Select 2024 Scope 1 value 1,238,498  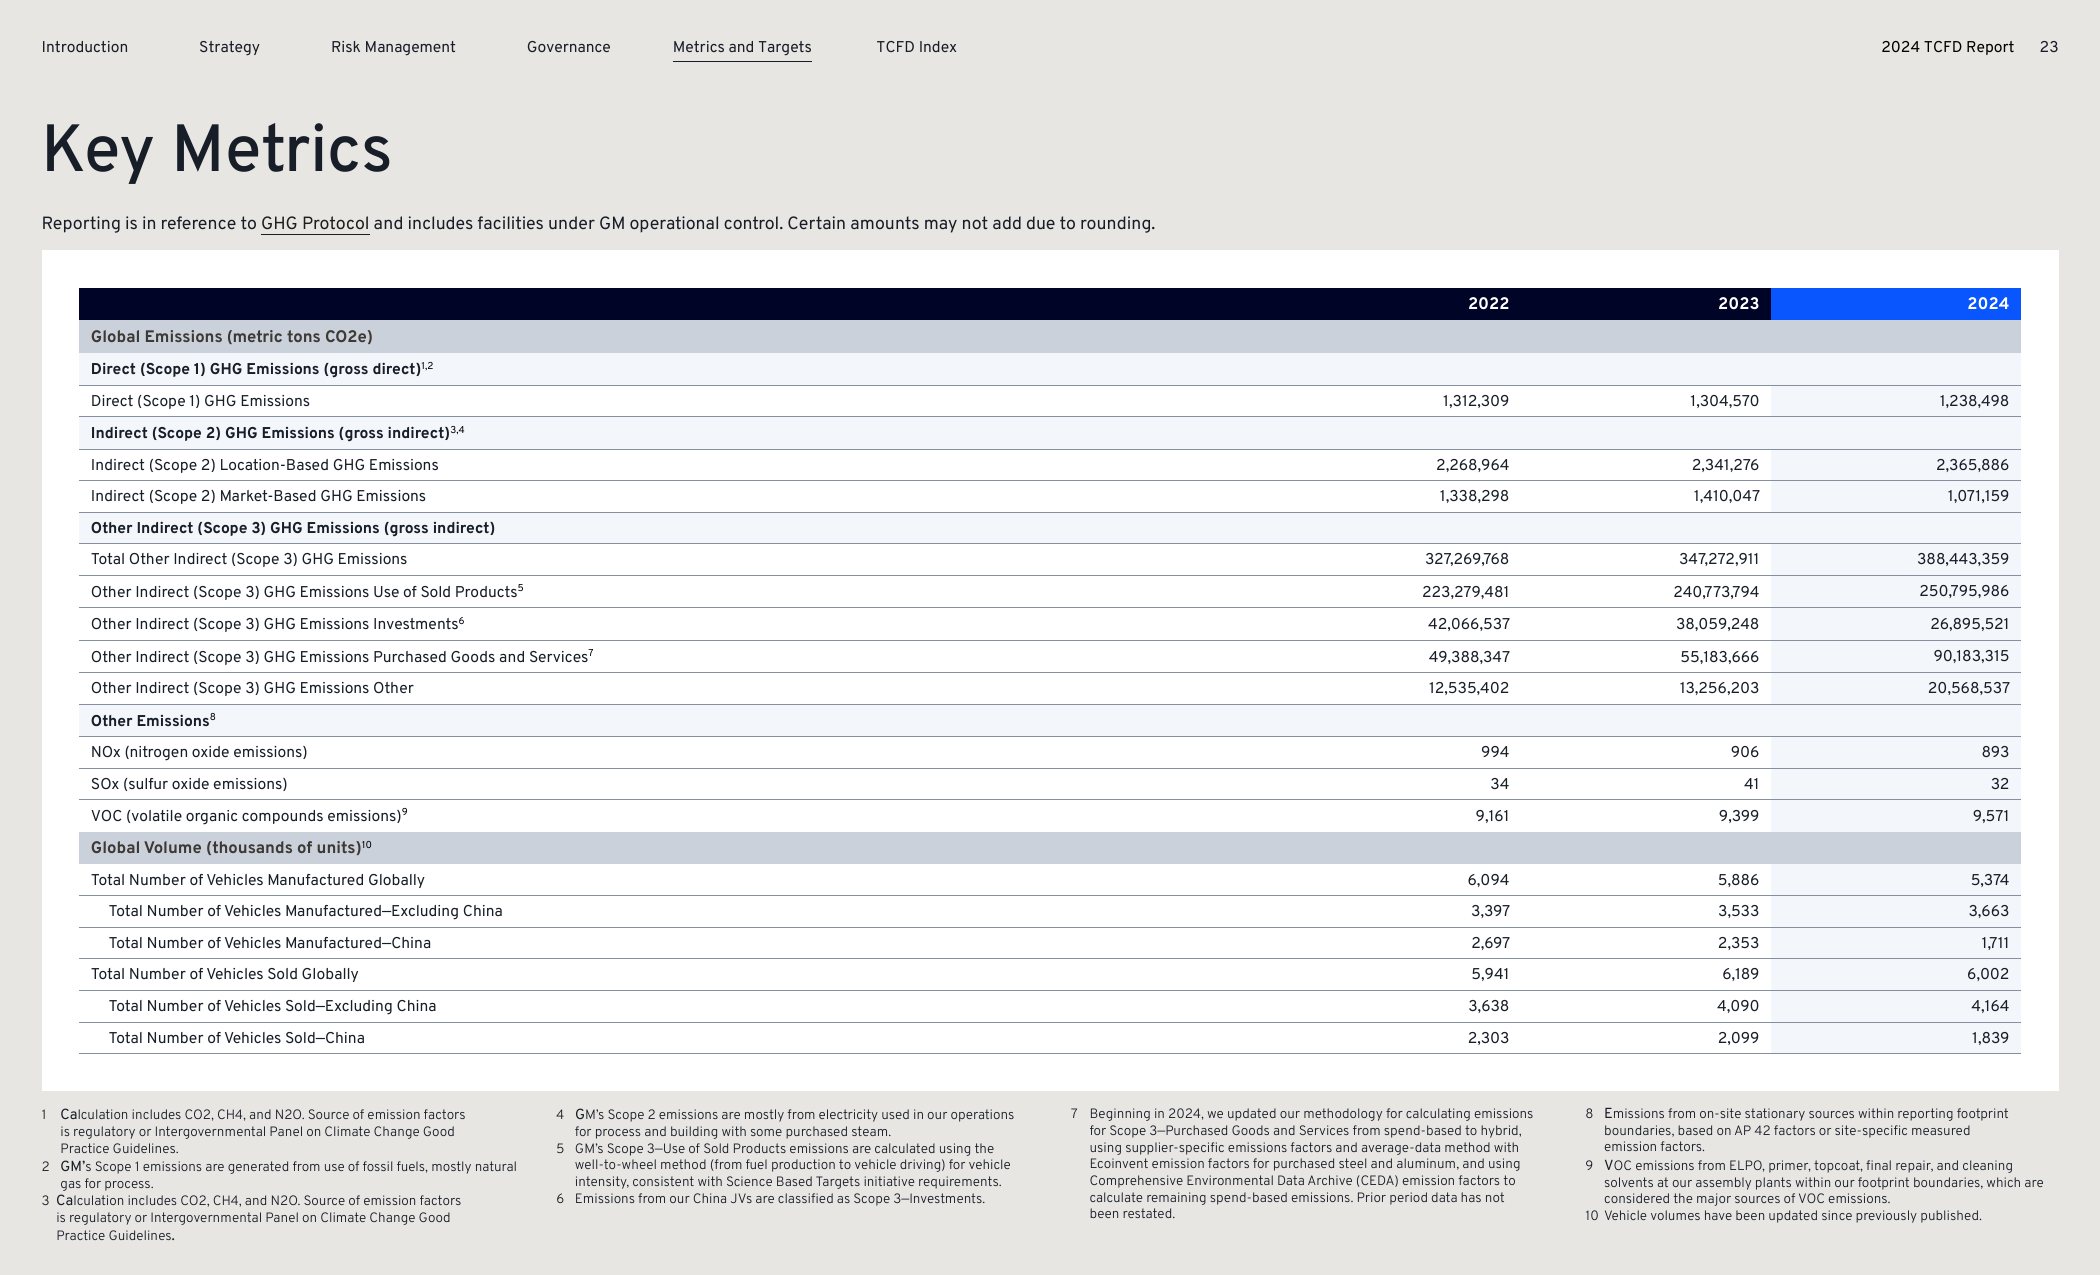tap(1974, 401)
